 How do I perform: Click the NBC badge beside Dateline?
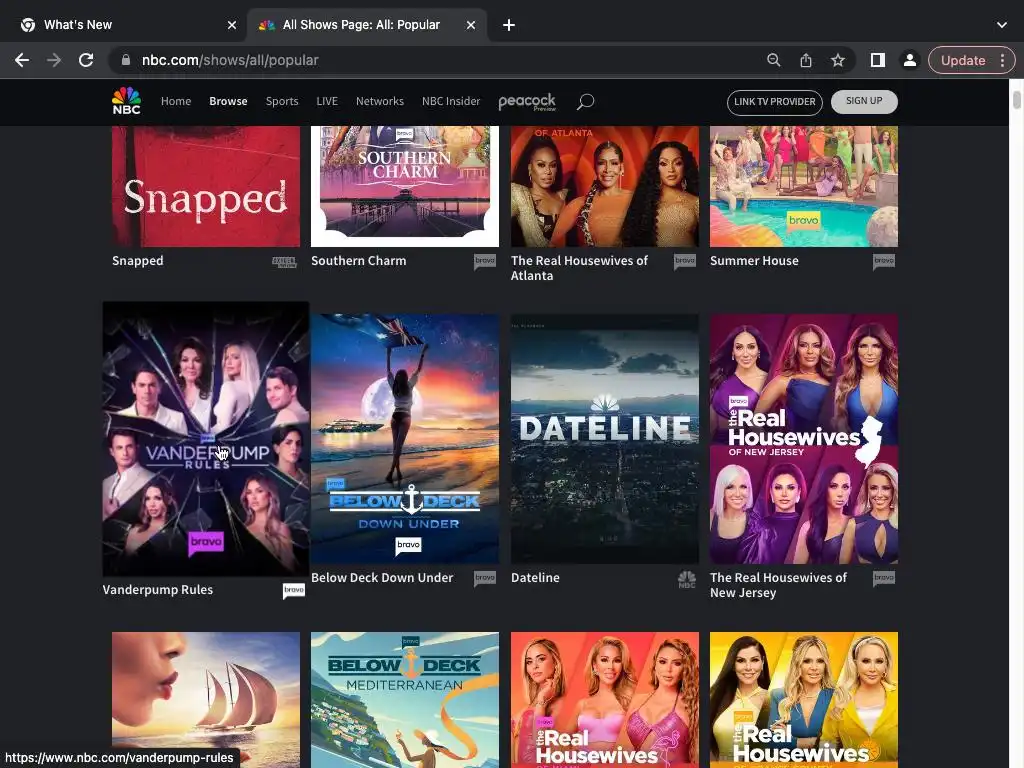coord(686,579)
